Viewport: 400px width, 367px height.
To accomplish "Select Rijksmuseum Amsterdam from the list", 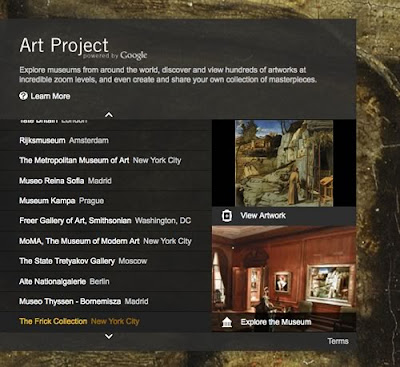I will click(105, 140).
